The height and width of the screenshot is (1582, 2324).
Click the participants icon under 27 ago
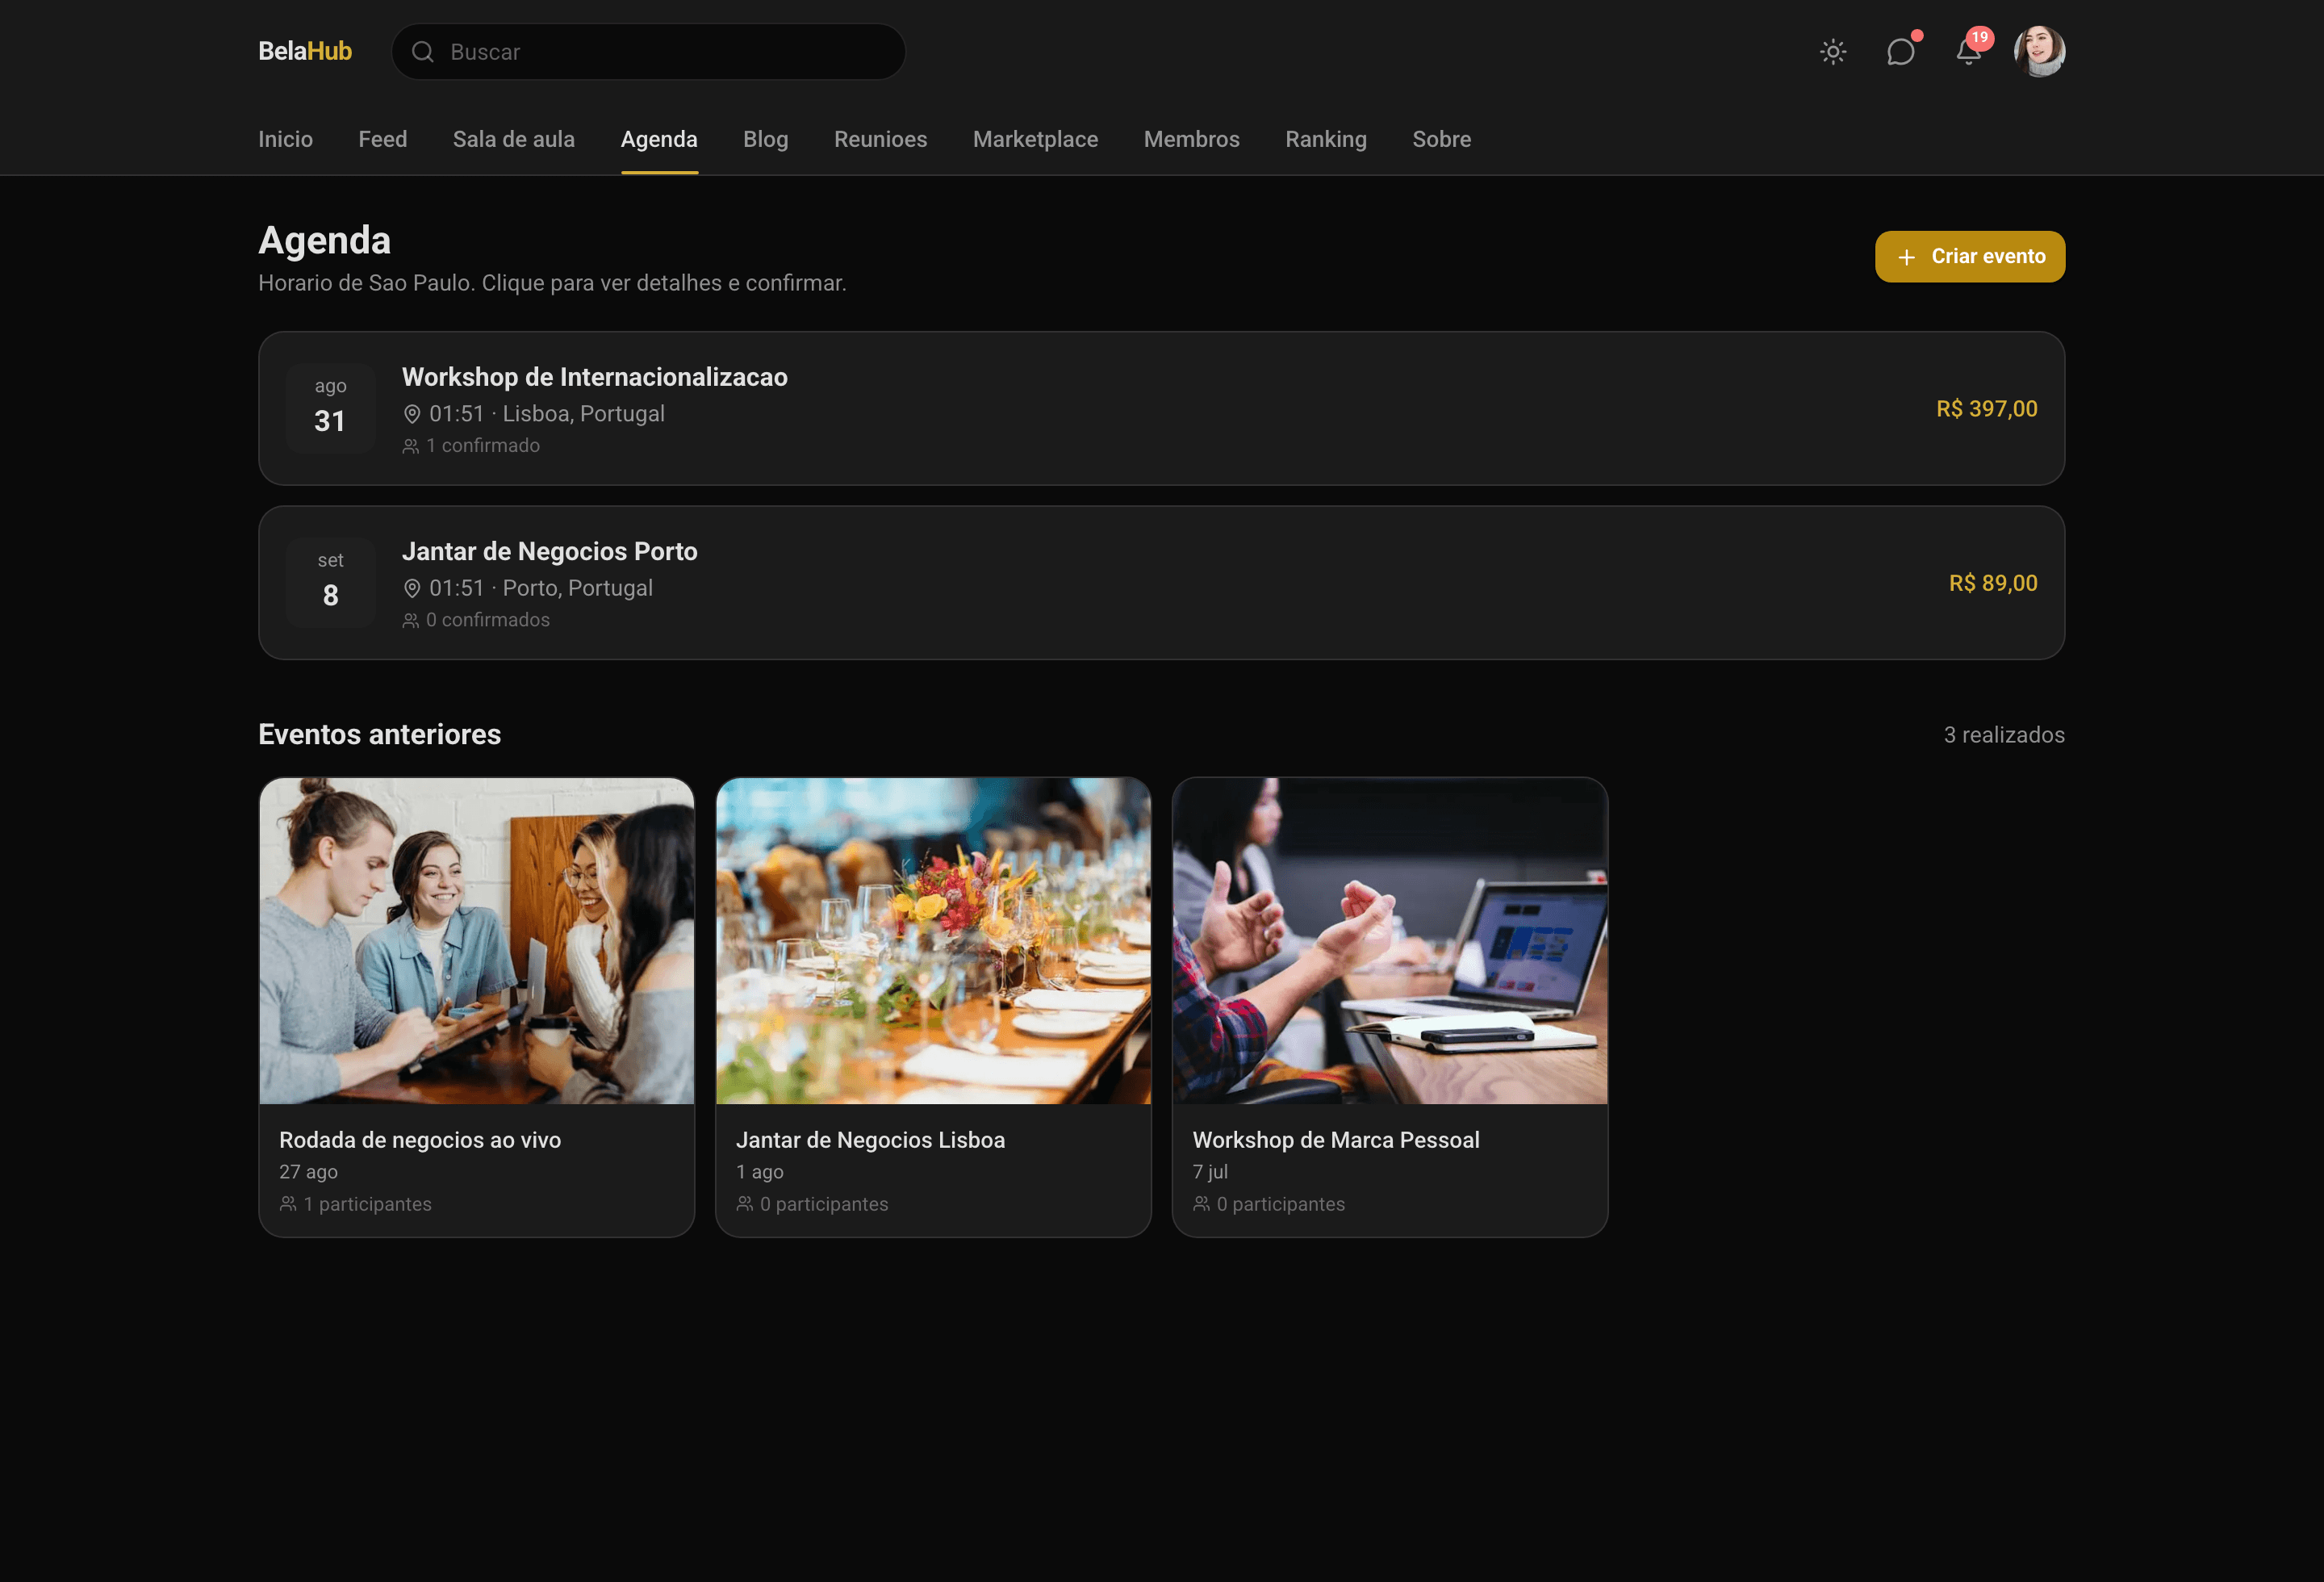pyautogui.click(x=288, y=1204)
